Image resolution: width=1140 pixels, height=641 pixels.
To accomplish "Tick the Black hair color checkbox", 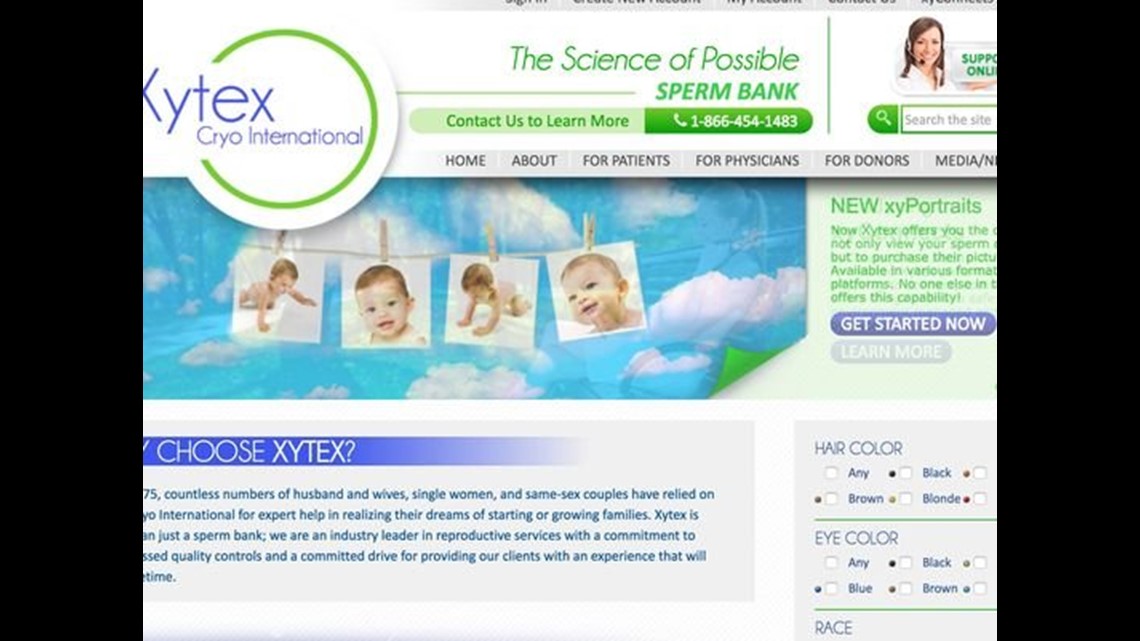I will pos(906,473).
